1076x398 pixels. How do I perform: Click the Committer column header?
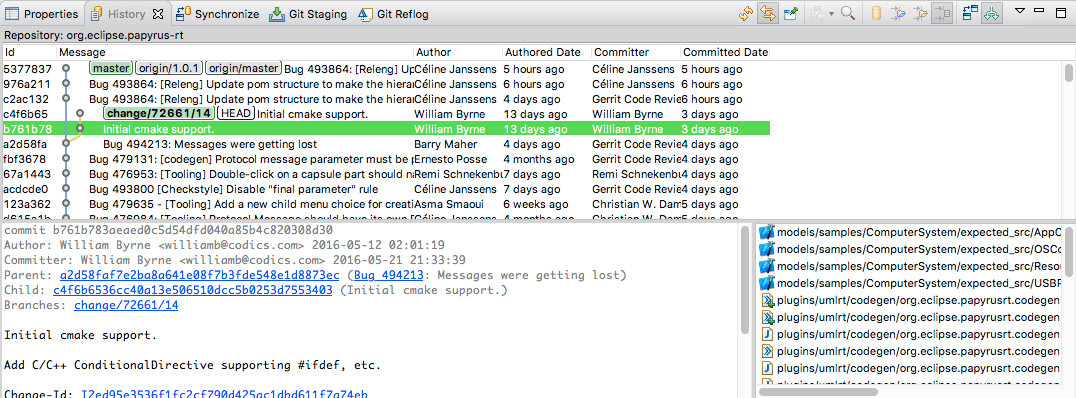(x=635, y=52)
